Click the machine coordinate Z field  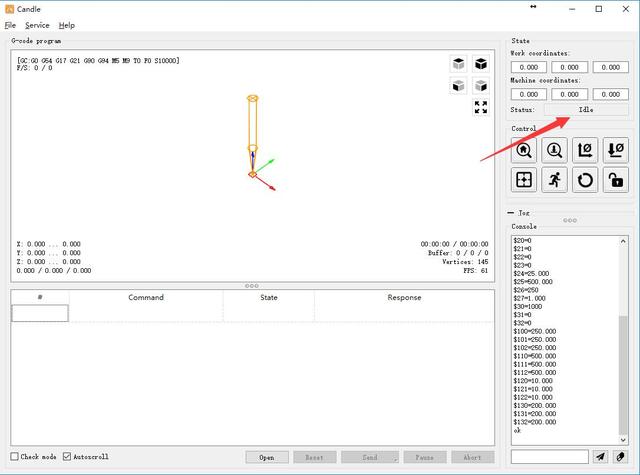coord(611,94)
